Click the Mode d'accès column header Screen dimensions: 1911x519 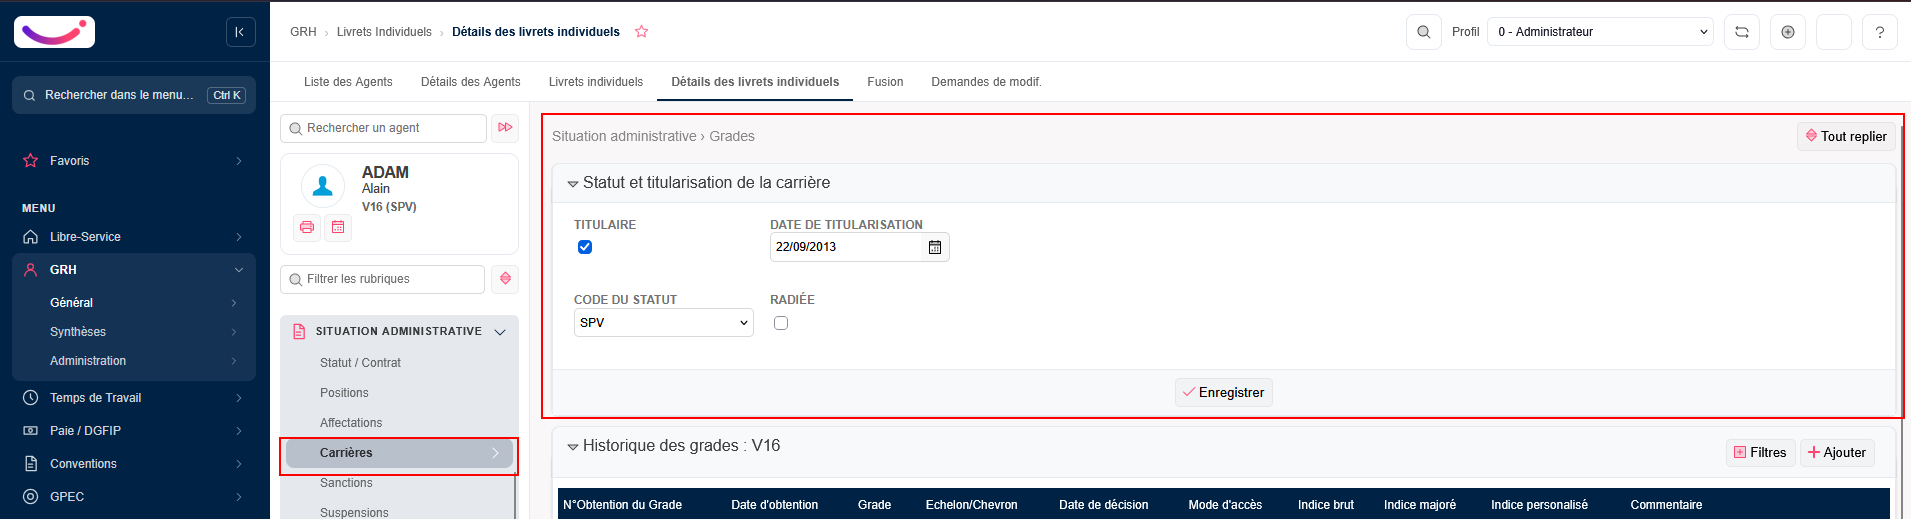click(1225, 505)
